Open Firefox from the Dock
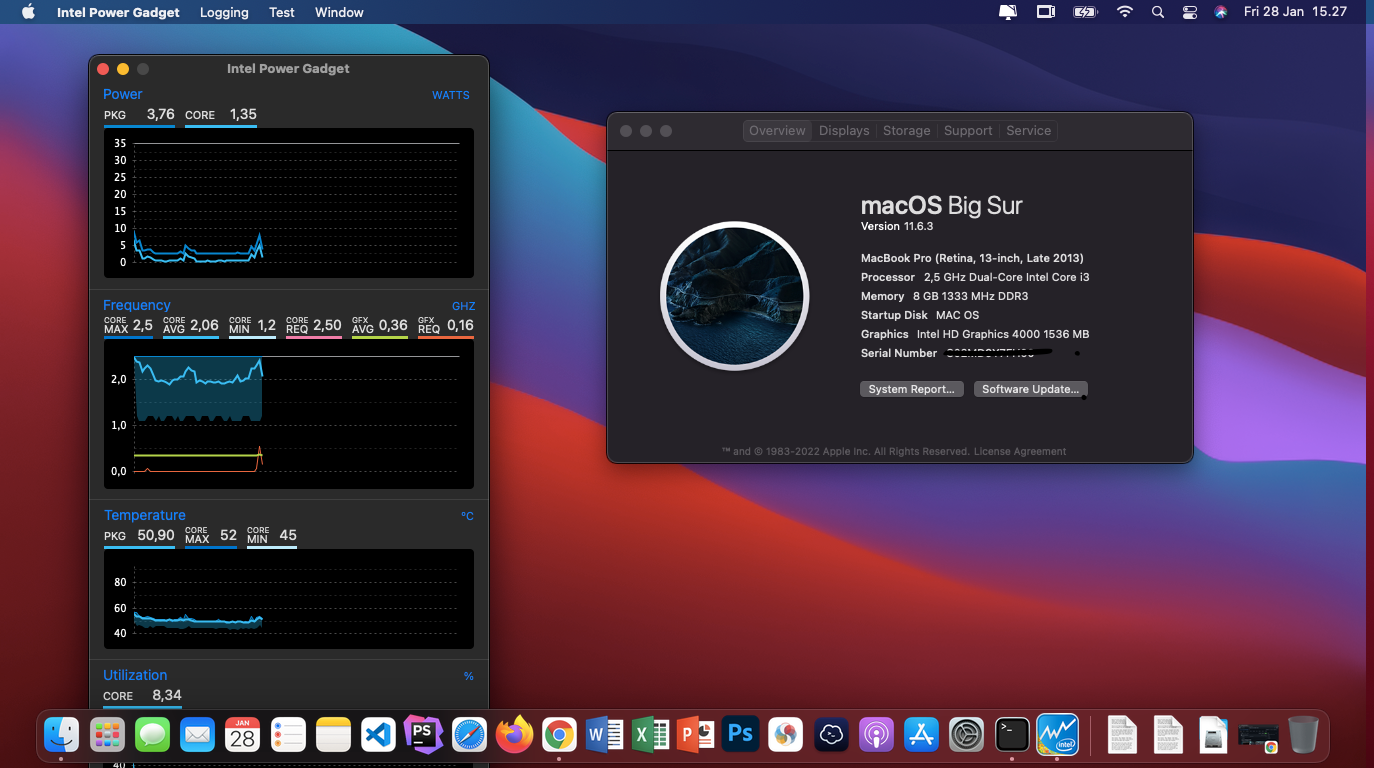 tap(514, 734)
